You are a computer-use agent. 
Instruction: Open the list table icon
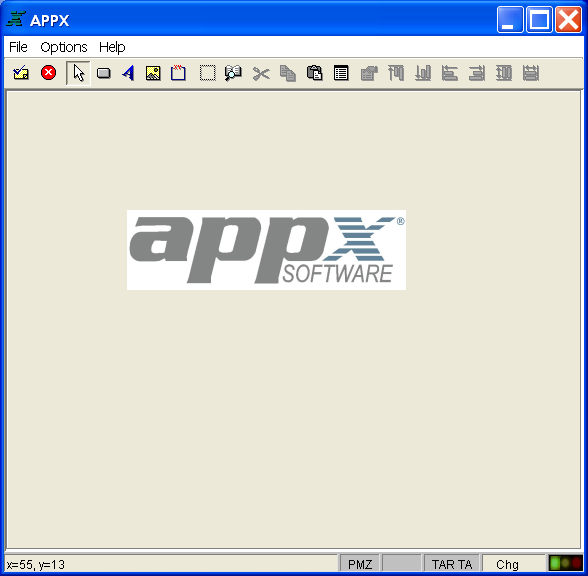(x=341, y=73)
